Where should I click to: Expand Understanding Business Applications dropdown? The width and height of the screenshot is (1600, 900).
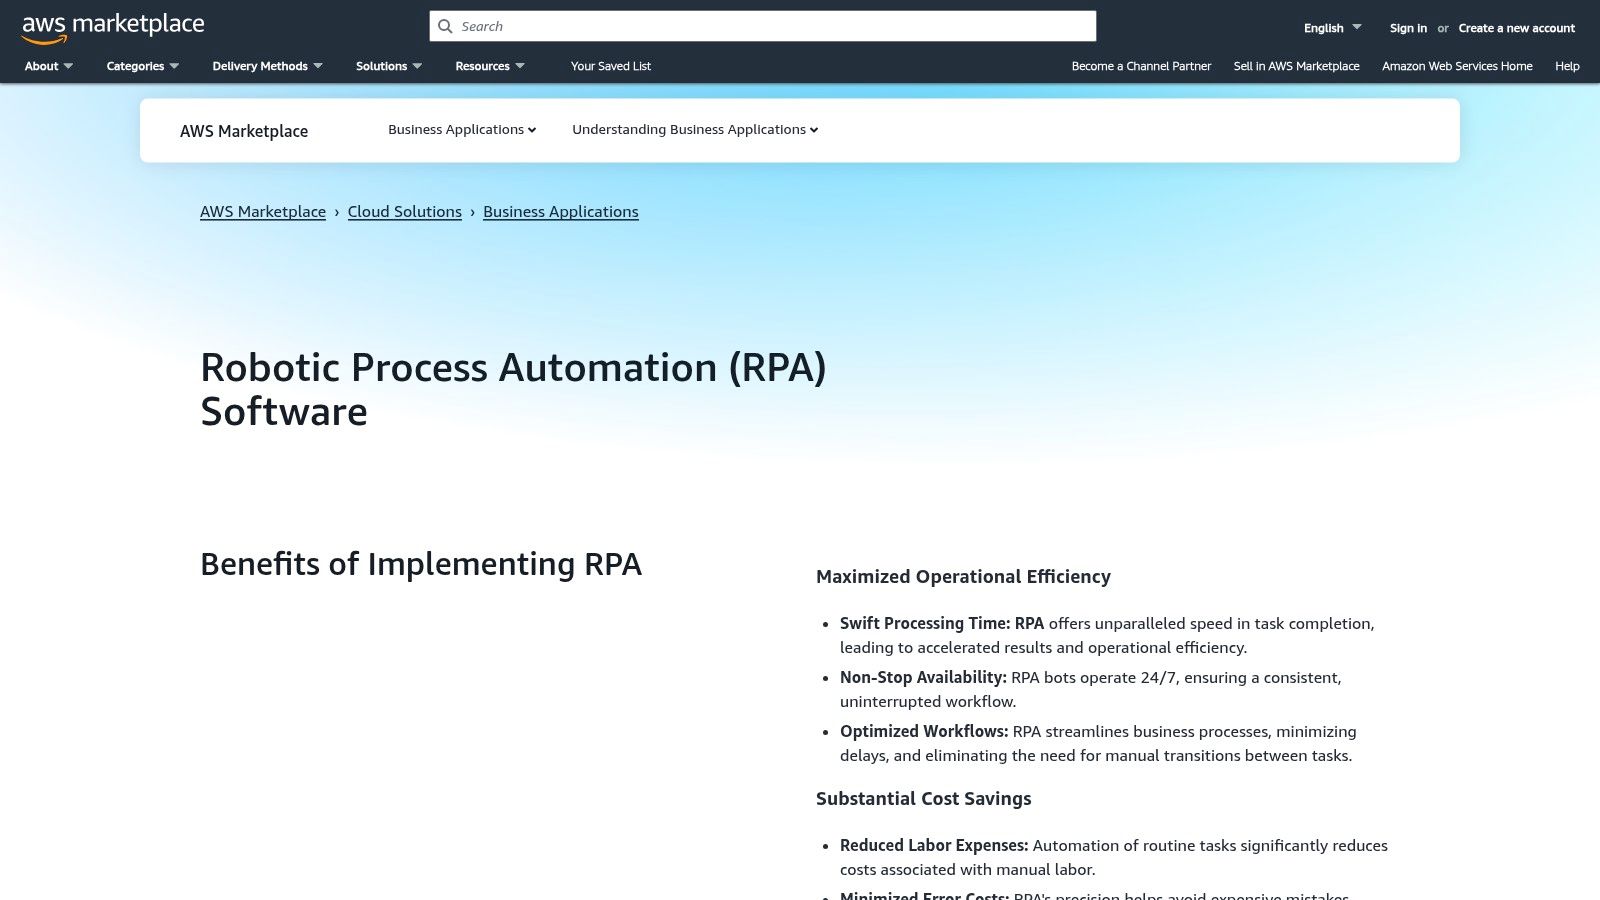tap(695, 130)
